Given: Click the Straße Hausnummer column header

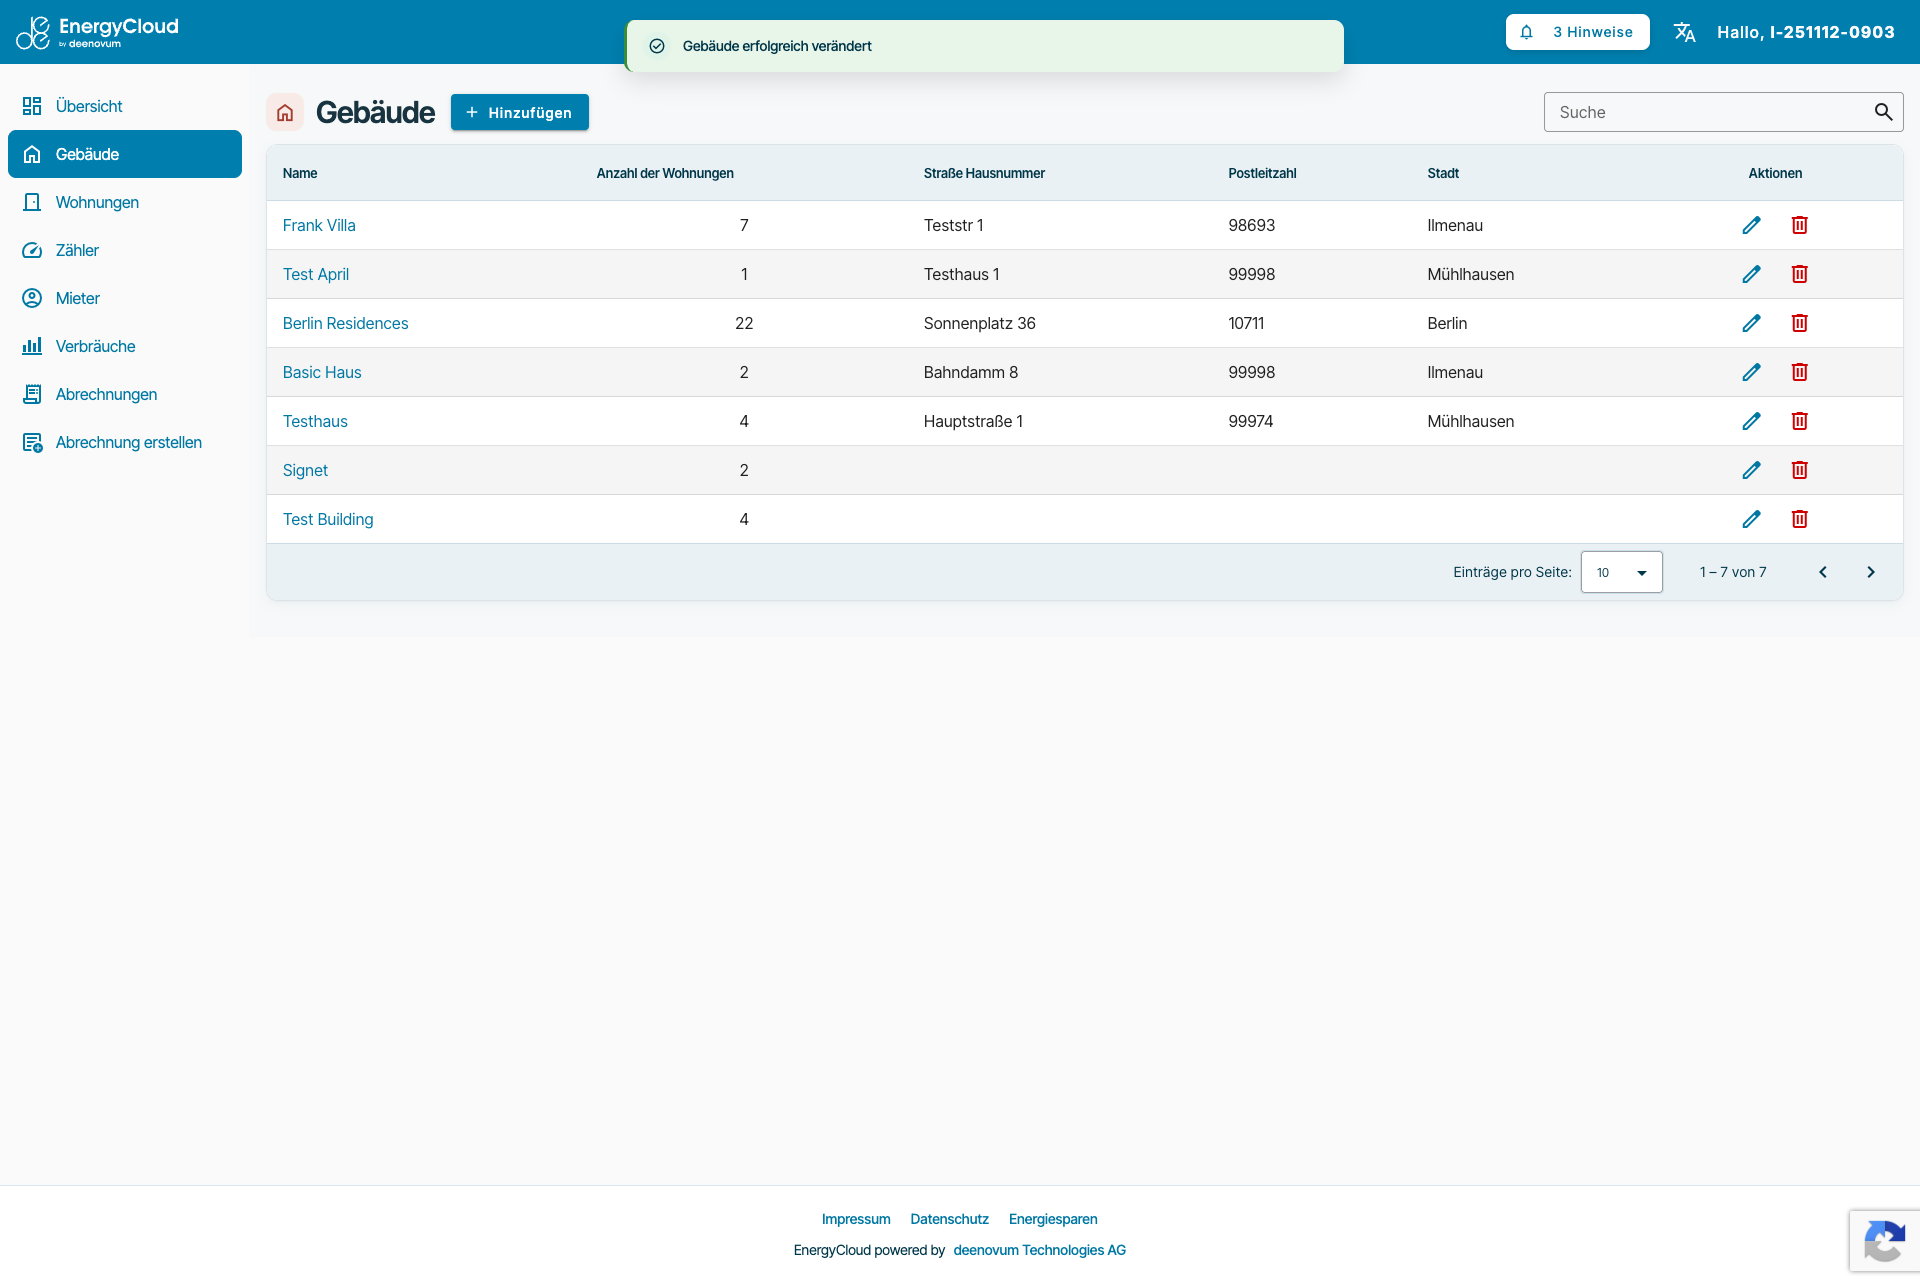Looking at the screenshot, I should coord(984,173).
